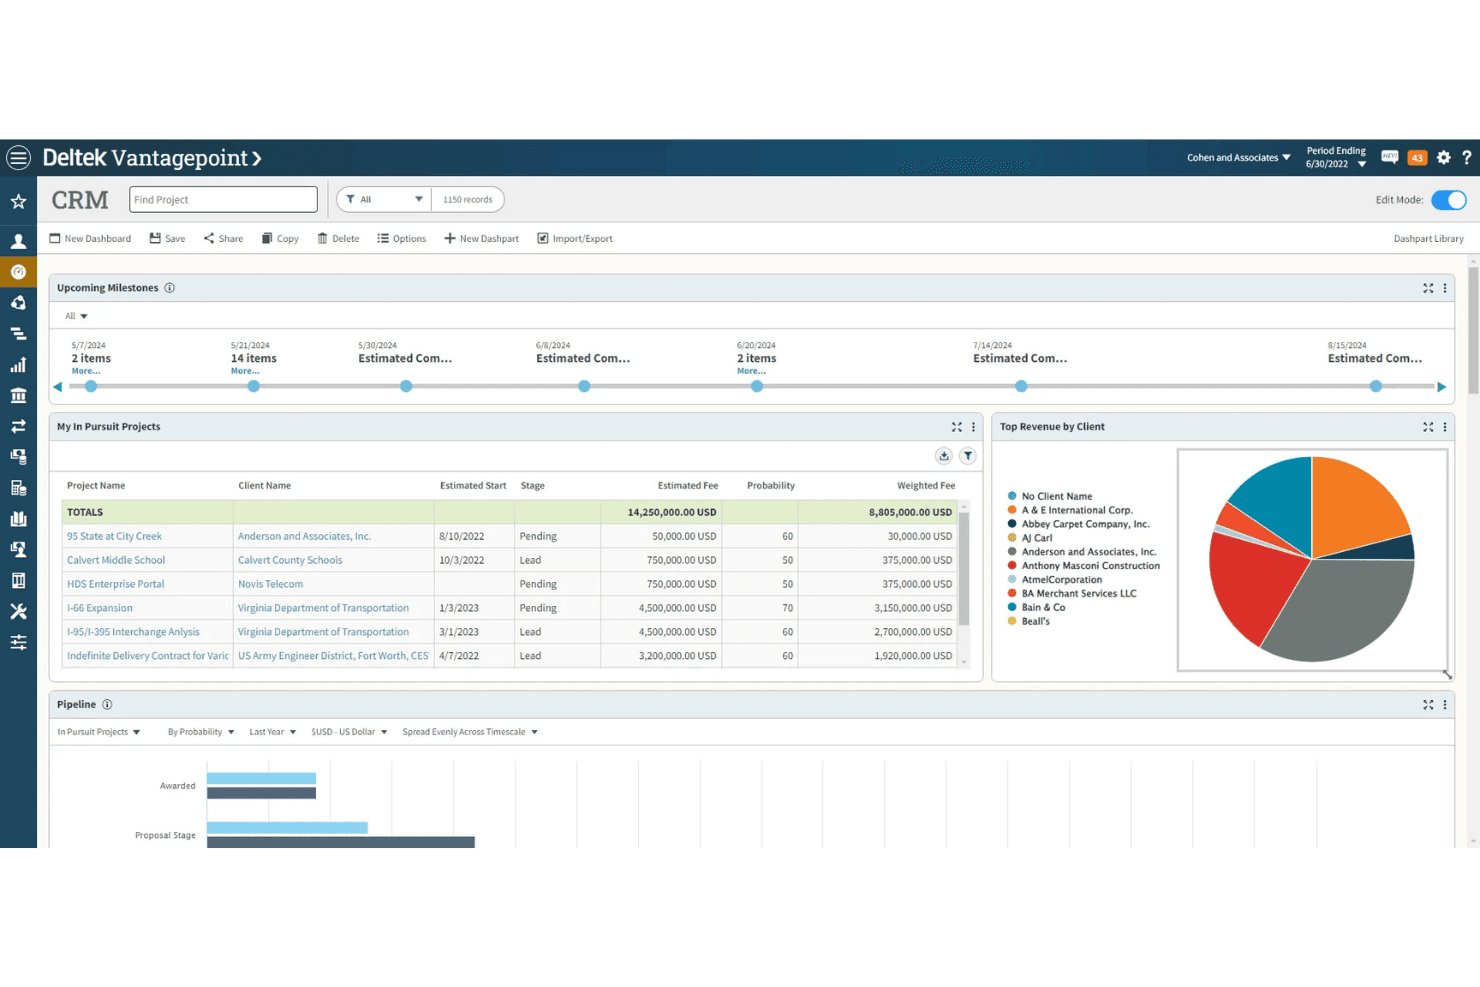Screen dimensions: 1480x987
Task: Maximize the Top Revenue by Client dashpart
Action: click(x=1428, y=427)
